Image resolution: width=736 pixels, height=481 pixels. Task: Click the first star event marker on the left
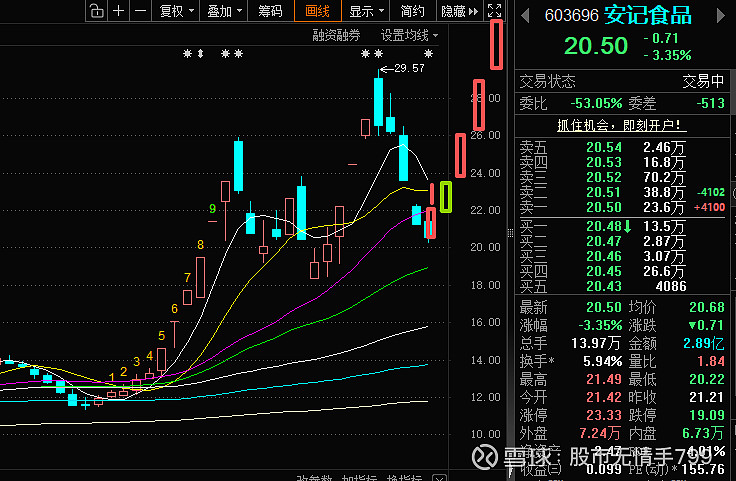[x=187, y=53]
